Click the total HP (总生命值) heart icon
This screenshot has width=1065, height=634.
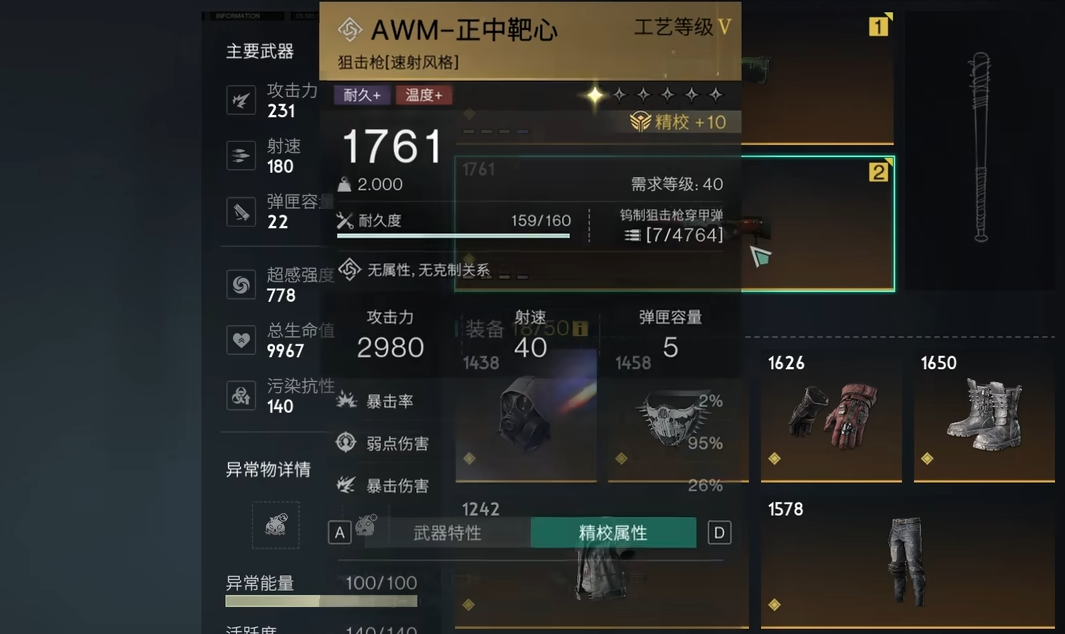click(240, 340)
